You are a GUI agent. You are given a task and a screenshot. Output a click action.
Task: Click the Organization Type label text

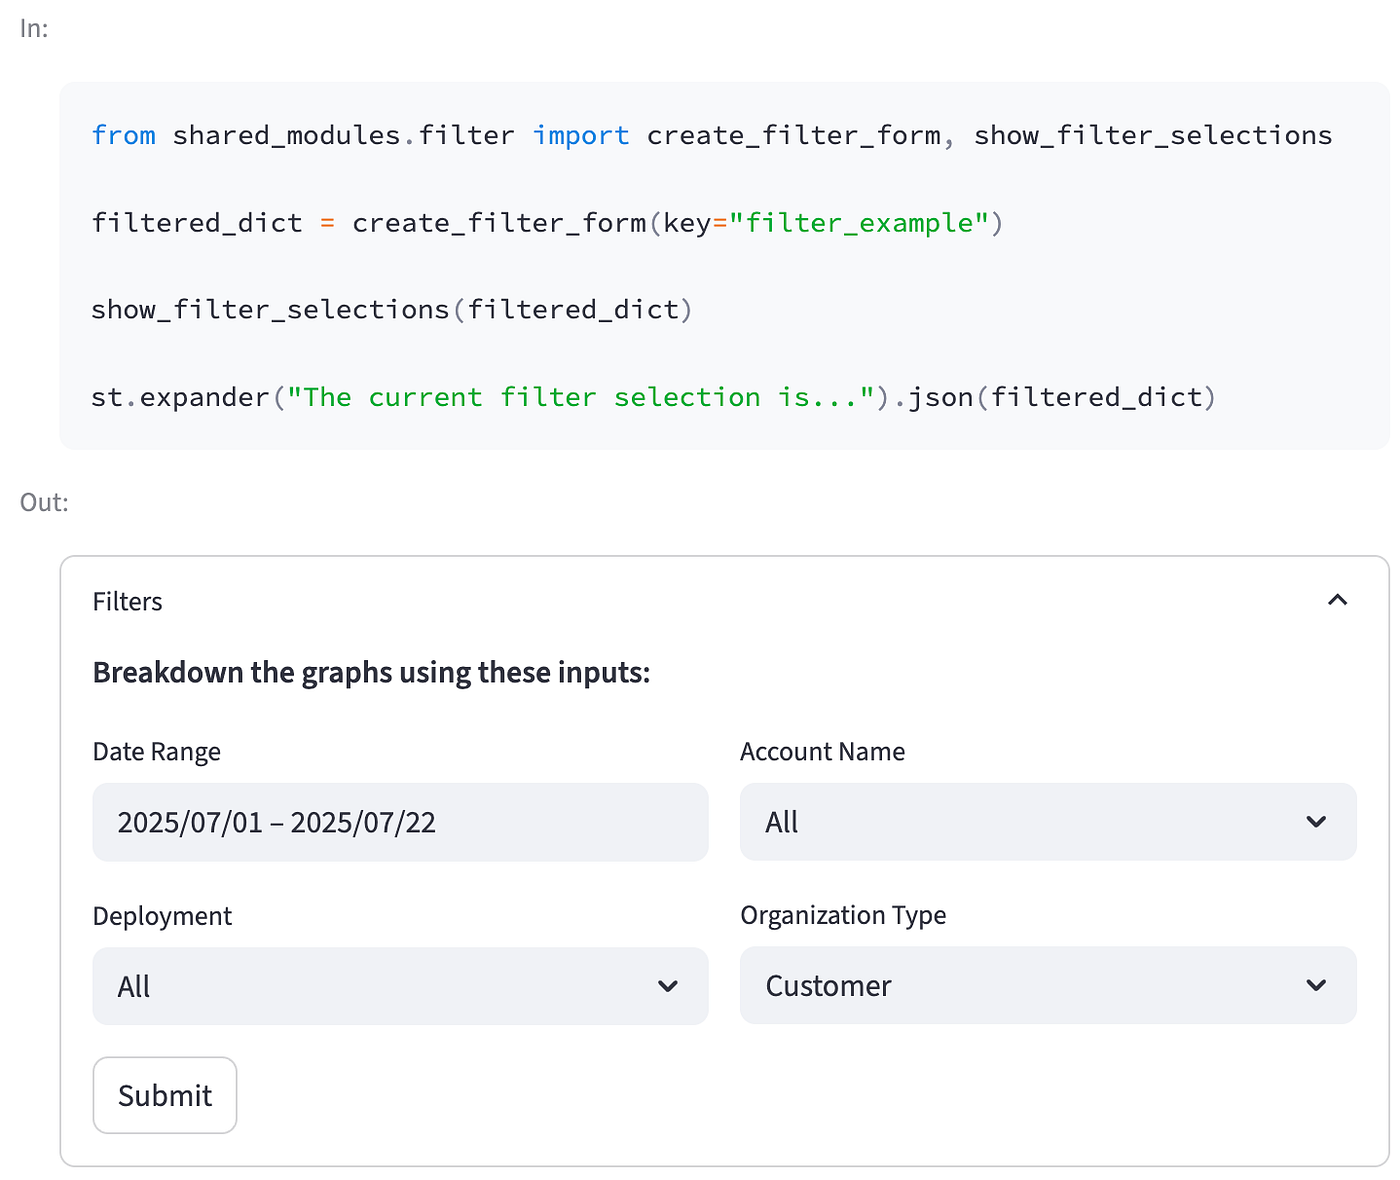coord(843,915)
